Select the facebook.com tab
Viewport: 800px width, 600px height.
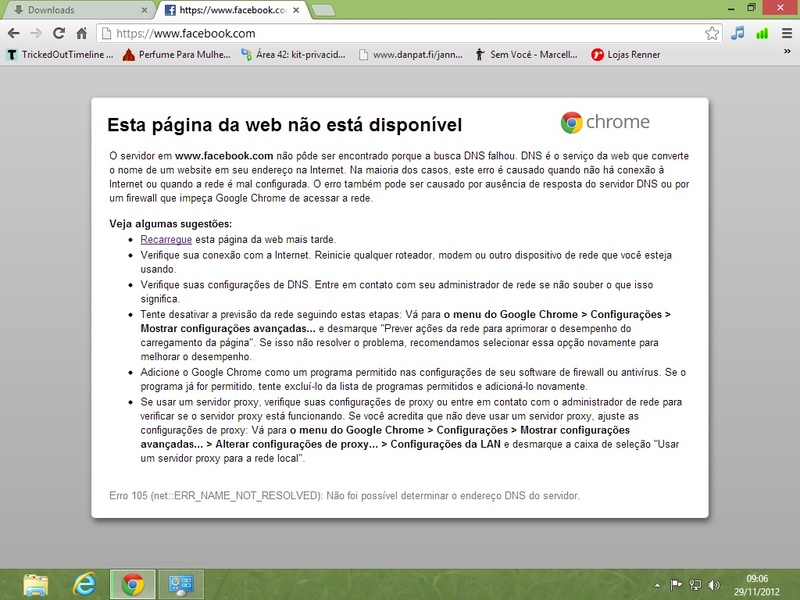(232, 10)
